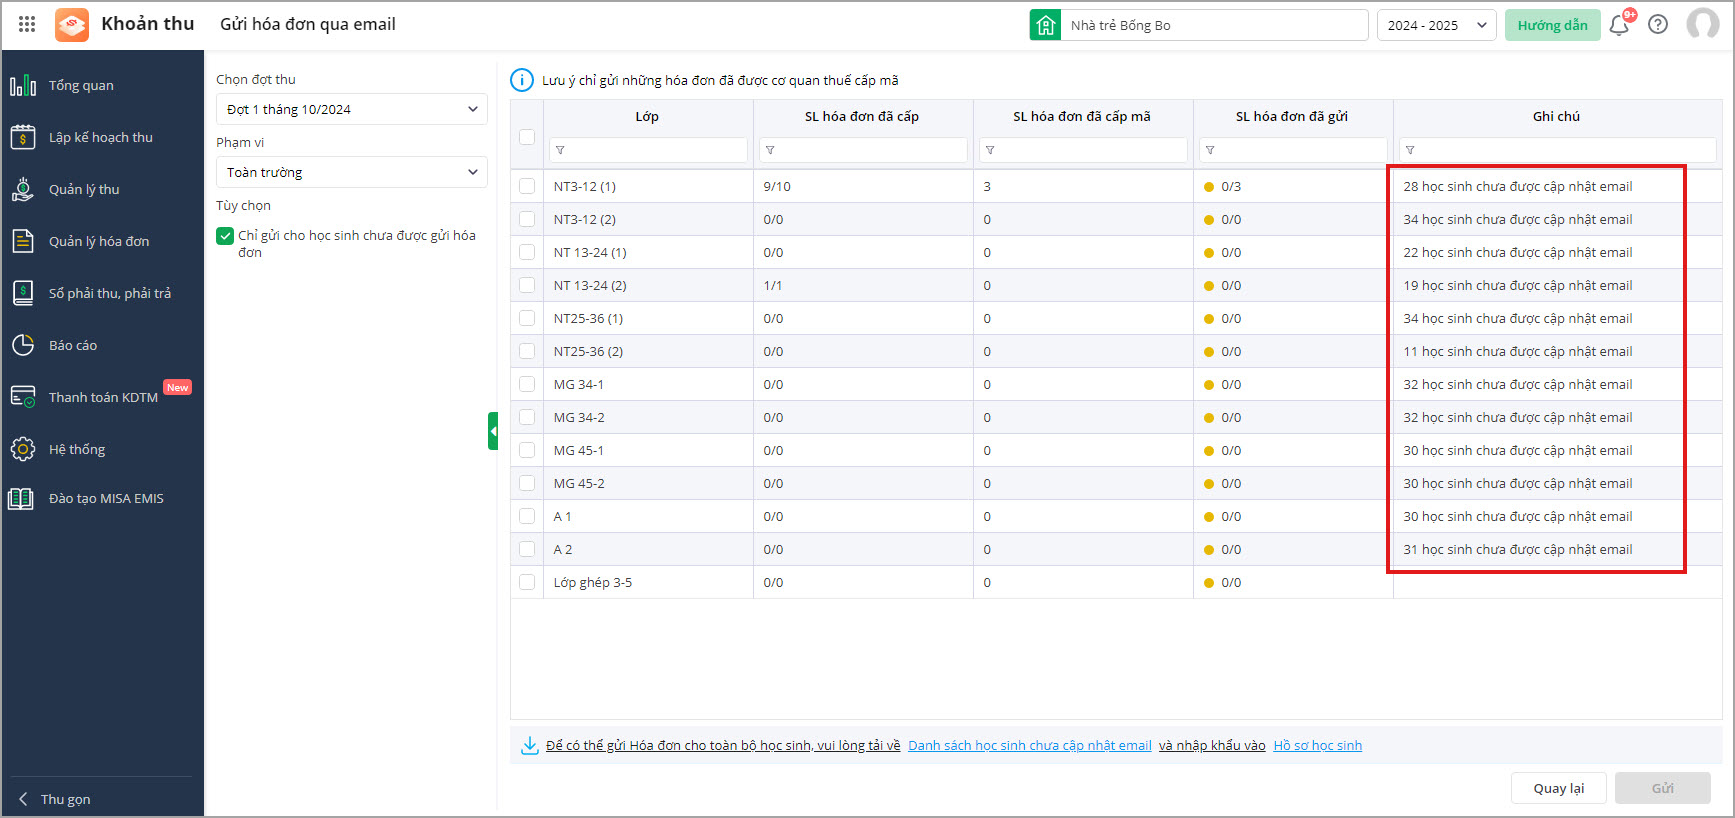The width and height of the screenshot is (1735, 818).
Task: Click the download icon in the footer note
Action: pyautogui.click(x=530, y=745)
